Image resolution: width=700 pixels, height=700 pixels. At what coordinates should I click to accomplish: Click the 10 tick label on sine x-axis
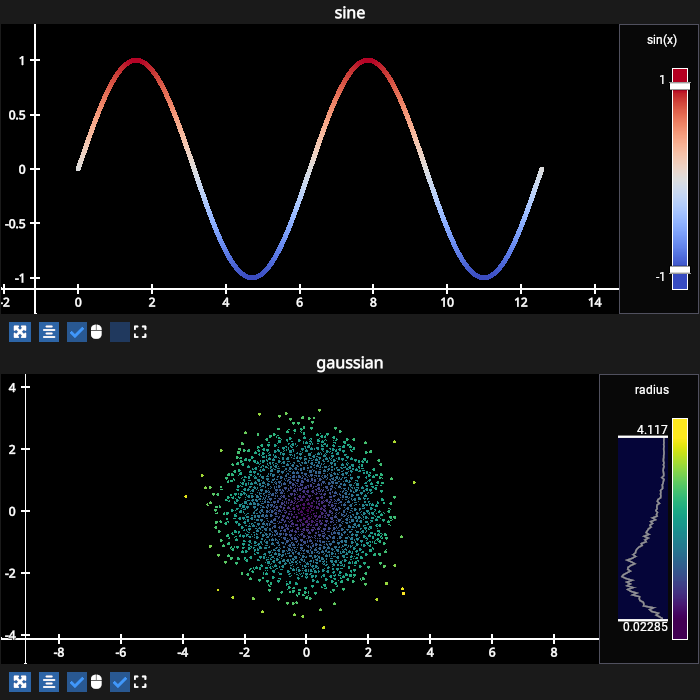pos(447,303)
